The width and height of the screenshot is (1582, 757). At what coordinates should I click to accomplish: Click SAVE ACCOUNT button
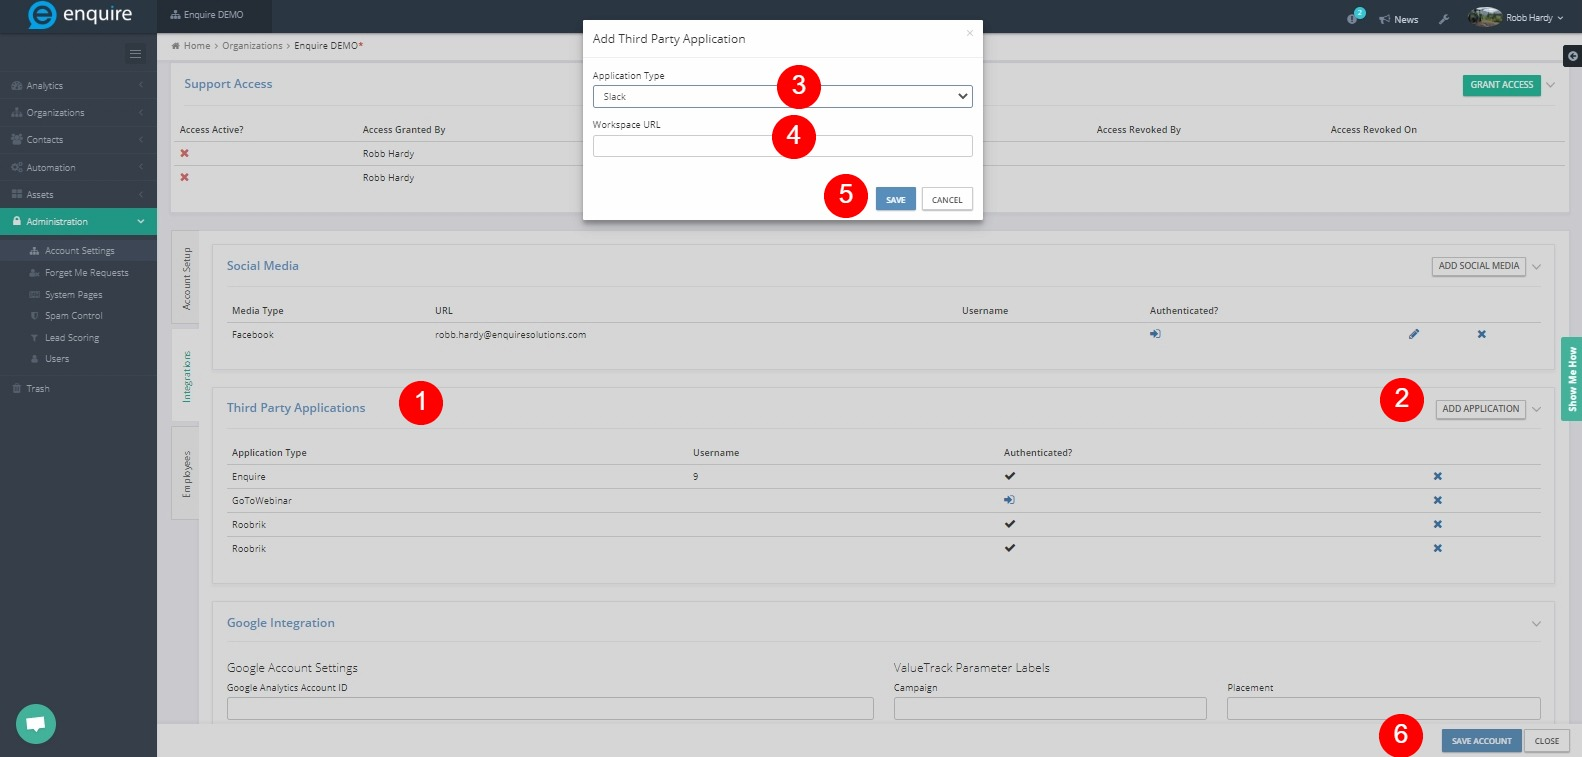1481,741
